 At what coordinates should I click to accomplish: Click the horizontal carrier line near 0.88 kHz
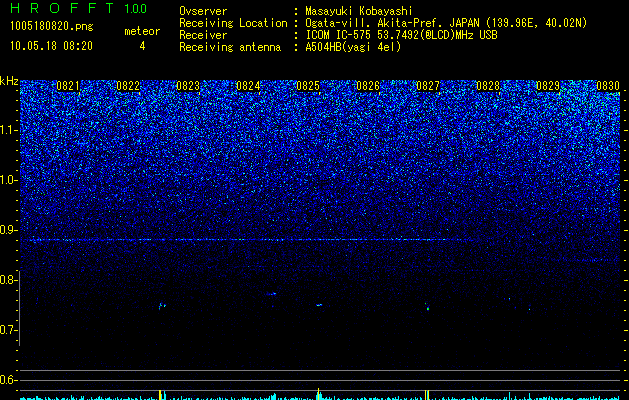[x=249, y=240]
